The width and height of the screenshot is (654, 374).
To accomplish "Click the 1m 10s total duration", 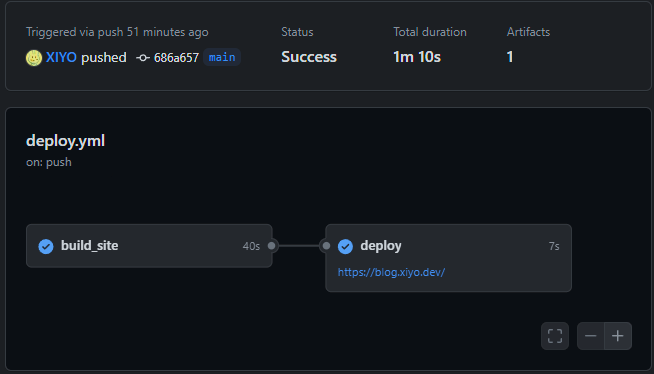I will point(417,57).
